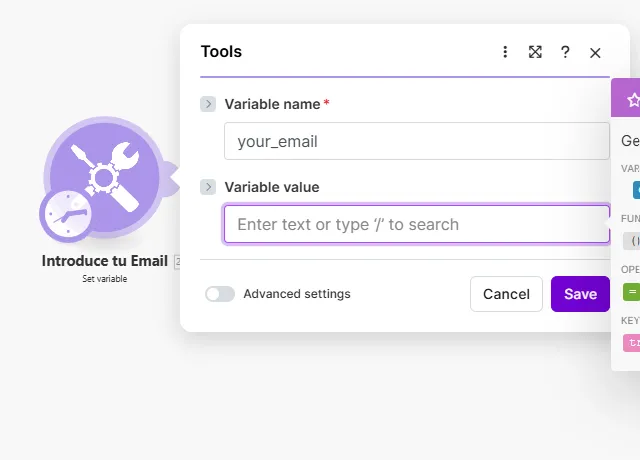Expand the Tools dialog to fullscreen
The height and width of the screenshot is (460, 640).
(535, 52)
